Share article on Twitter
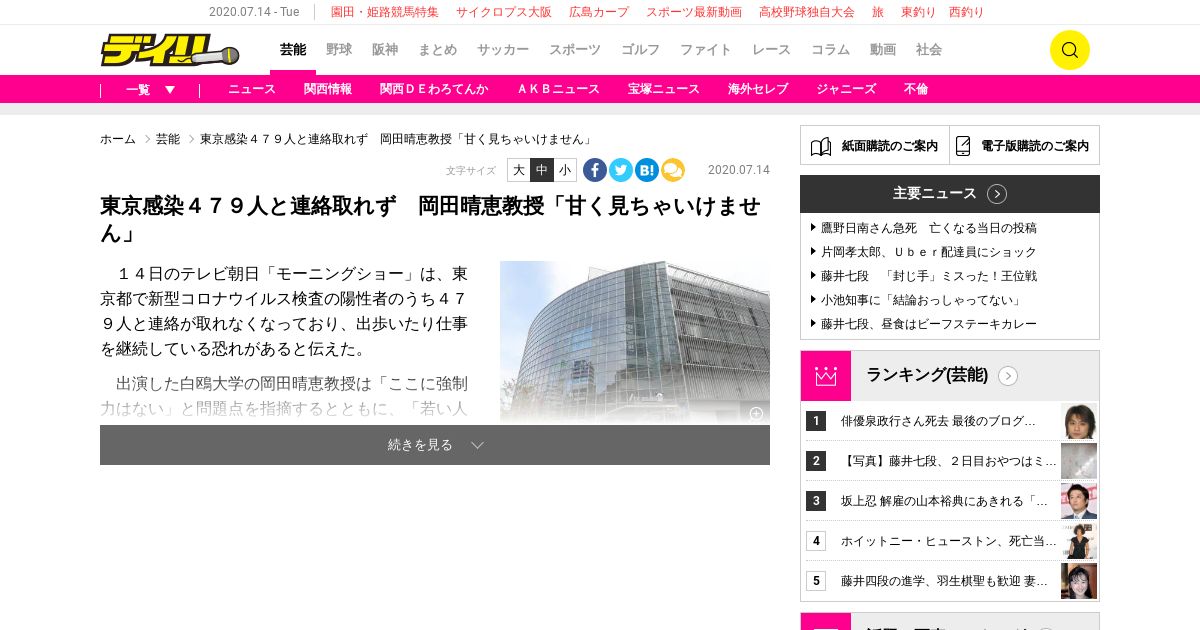This screenshot has height=630, width=1200. coord(621,170)
